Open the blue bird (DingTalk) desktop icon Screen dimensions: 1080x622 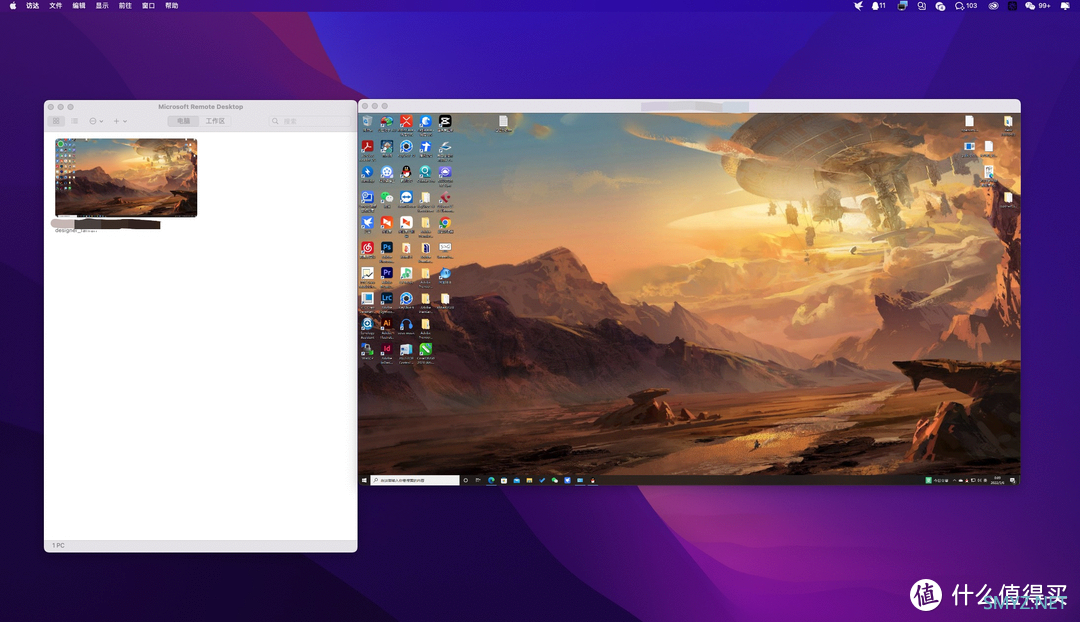367,222
